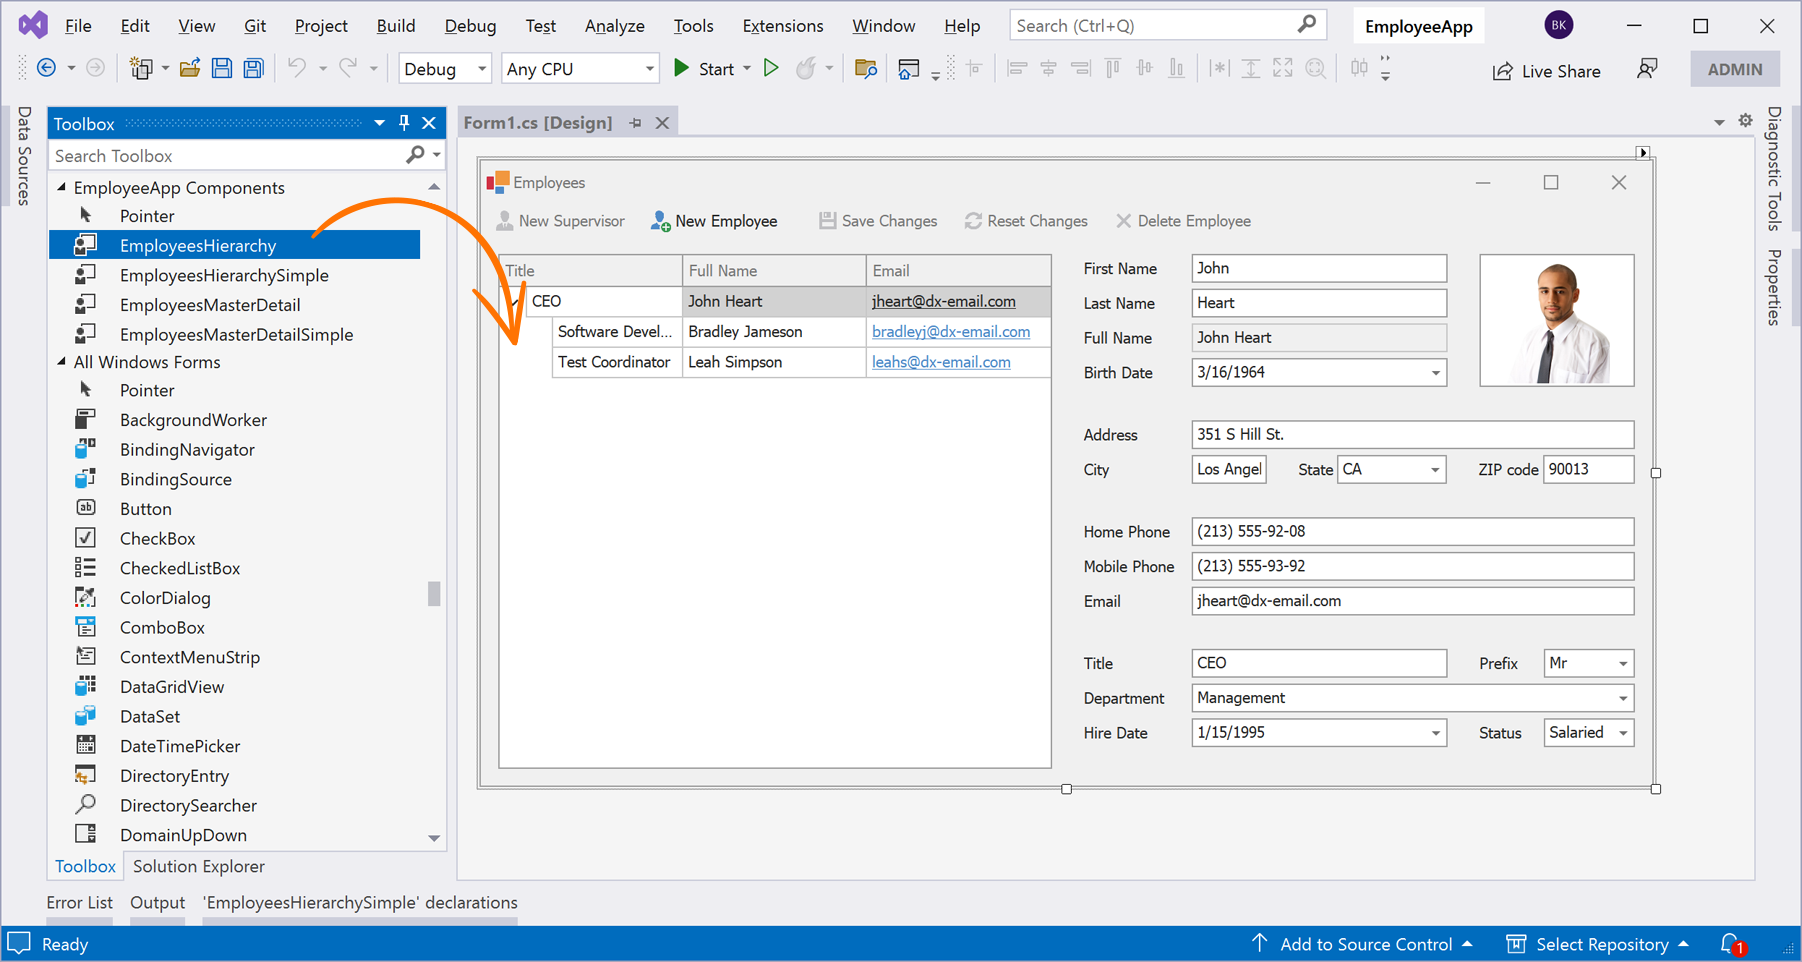Open the Extensions menu
The width and height of the screenshot is (1802, 962).
[782, 26]
